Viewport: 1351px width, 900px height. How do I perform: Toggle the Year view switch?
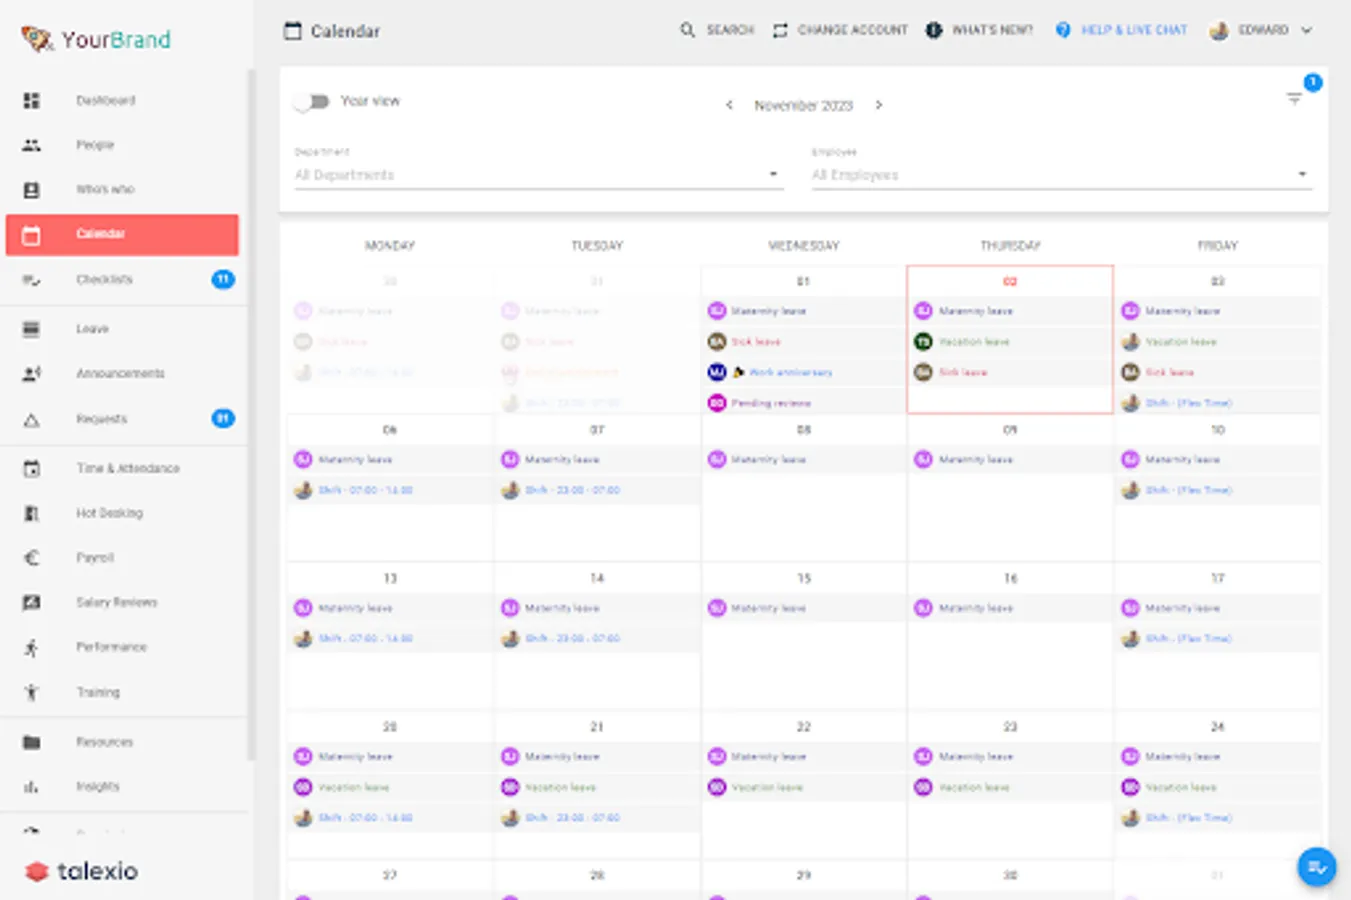[312, 101]
